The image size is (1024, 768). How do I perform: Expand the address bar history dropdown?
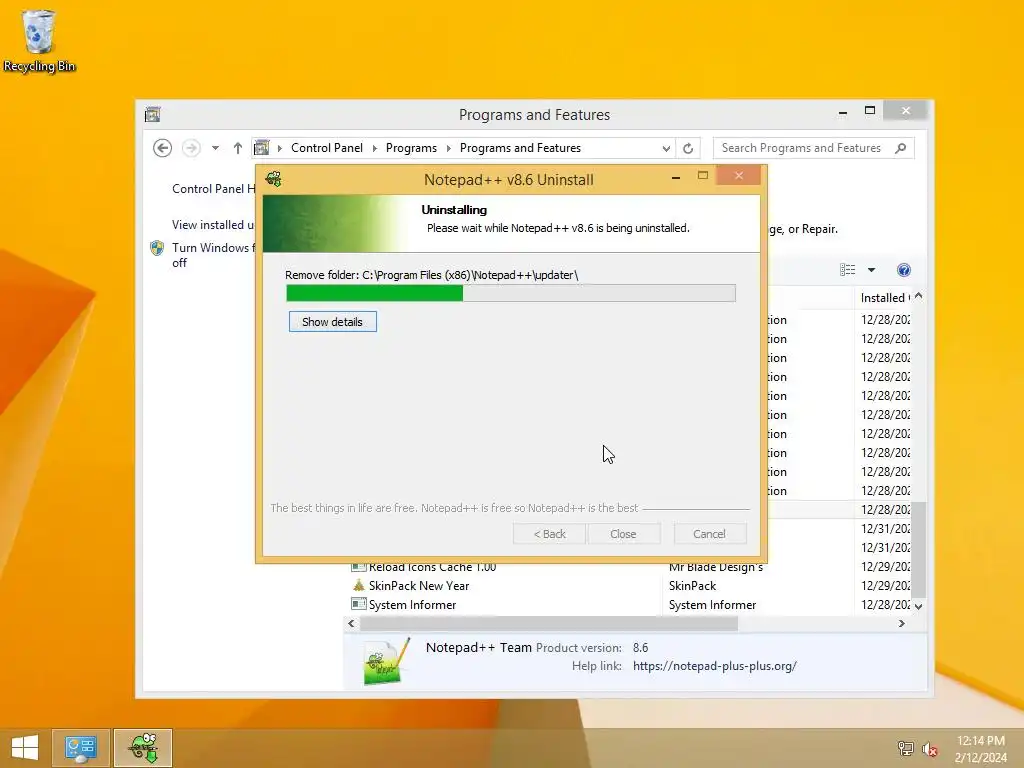(x=665, y=148)
